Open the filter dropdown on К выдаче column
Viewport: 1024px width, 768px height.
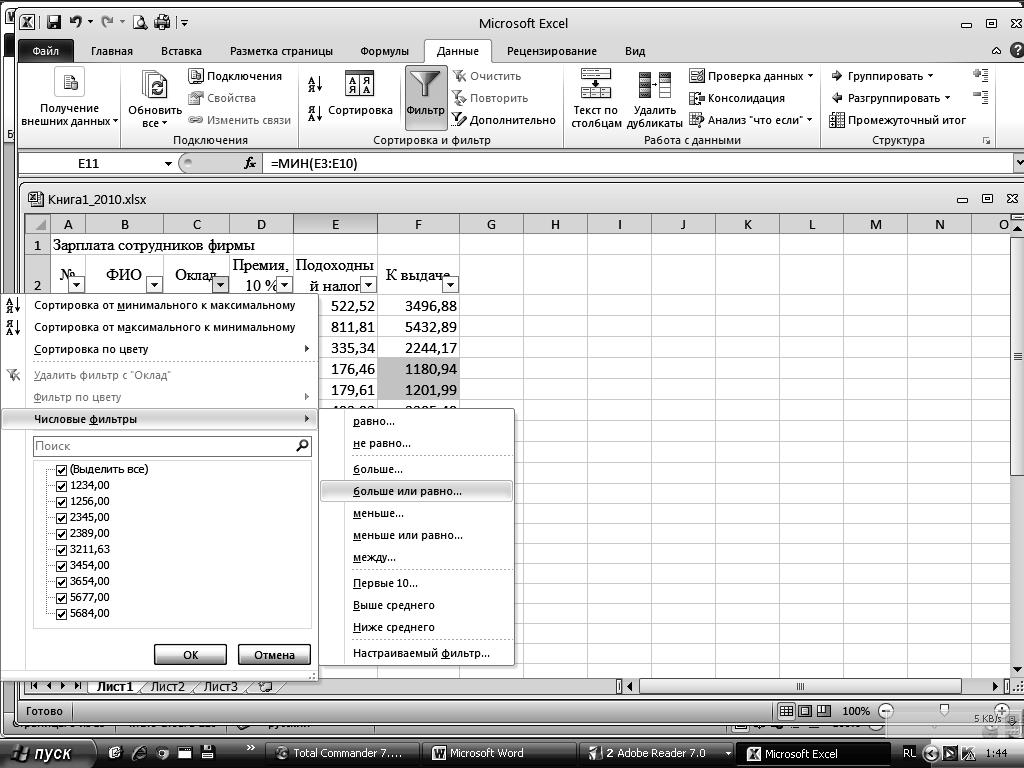pyautogui.click(x=450, y=285)
